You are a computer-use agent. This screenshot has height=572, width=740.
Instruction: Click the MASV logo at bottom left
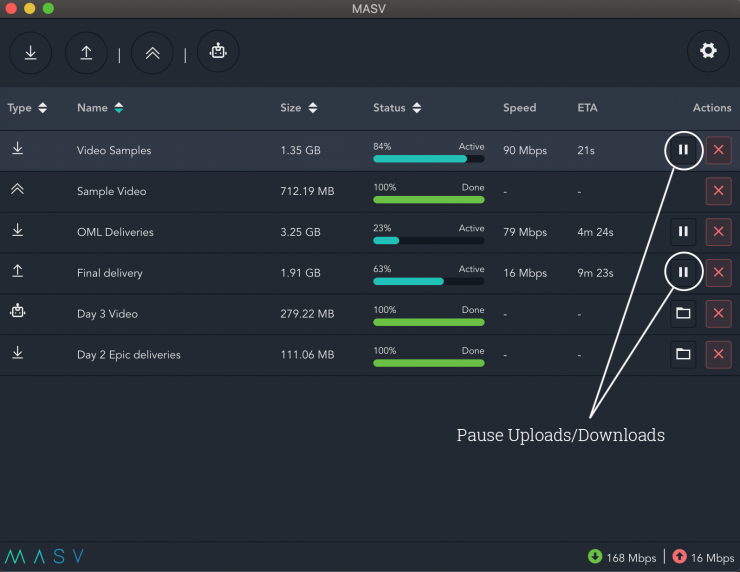45,557
